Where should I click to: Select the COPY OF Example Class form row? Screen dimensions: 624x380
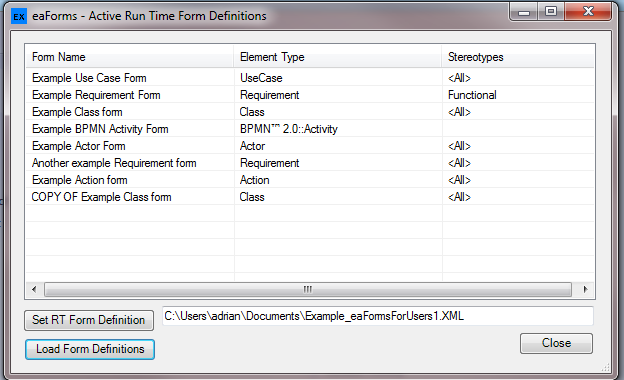click(310, 197)
